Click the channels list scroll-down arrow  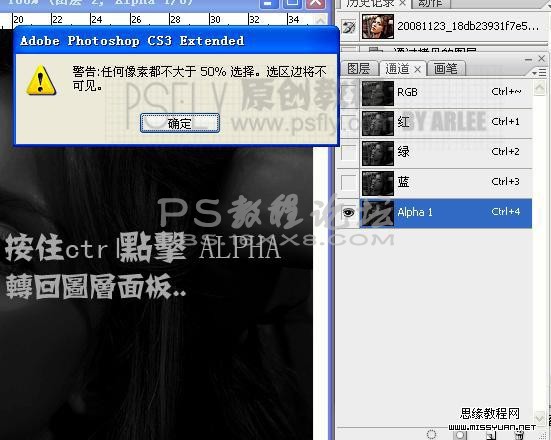click(539, 418)
